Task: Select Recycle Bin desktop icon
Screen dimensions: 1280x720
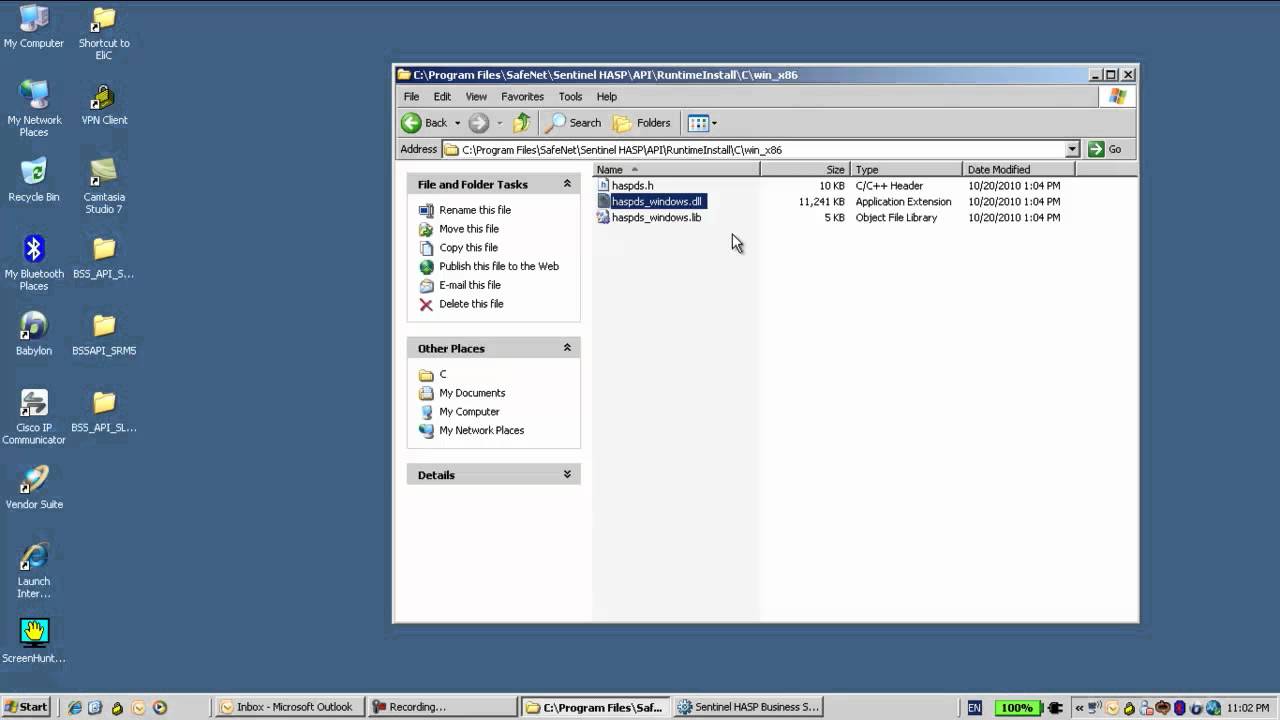Action: [x=34, y=181]
